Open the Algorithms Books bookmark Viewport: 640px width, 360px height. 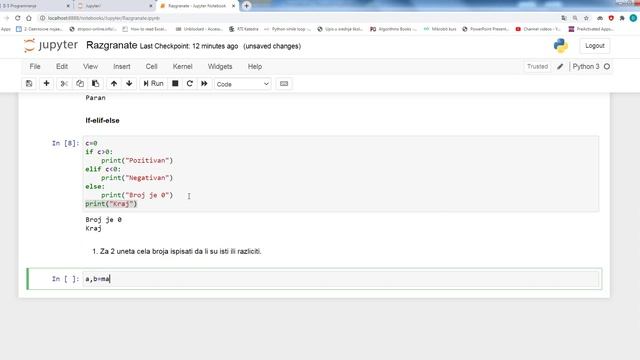click(394, 29)
